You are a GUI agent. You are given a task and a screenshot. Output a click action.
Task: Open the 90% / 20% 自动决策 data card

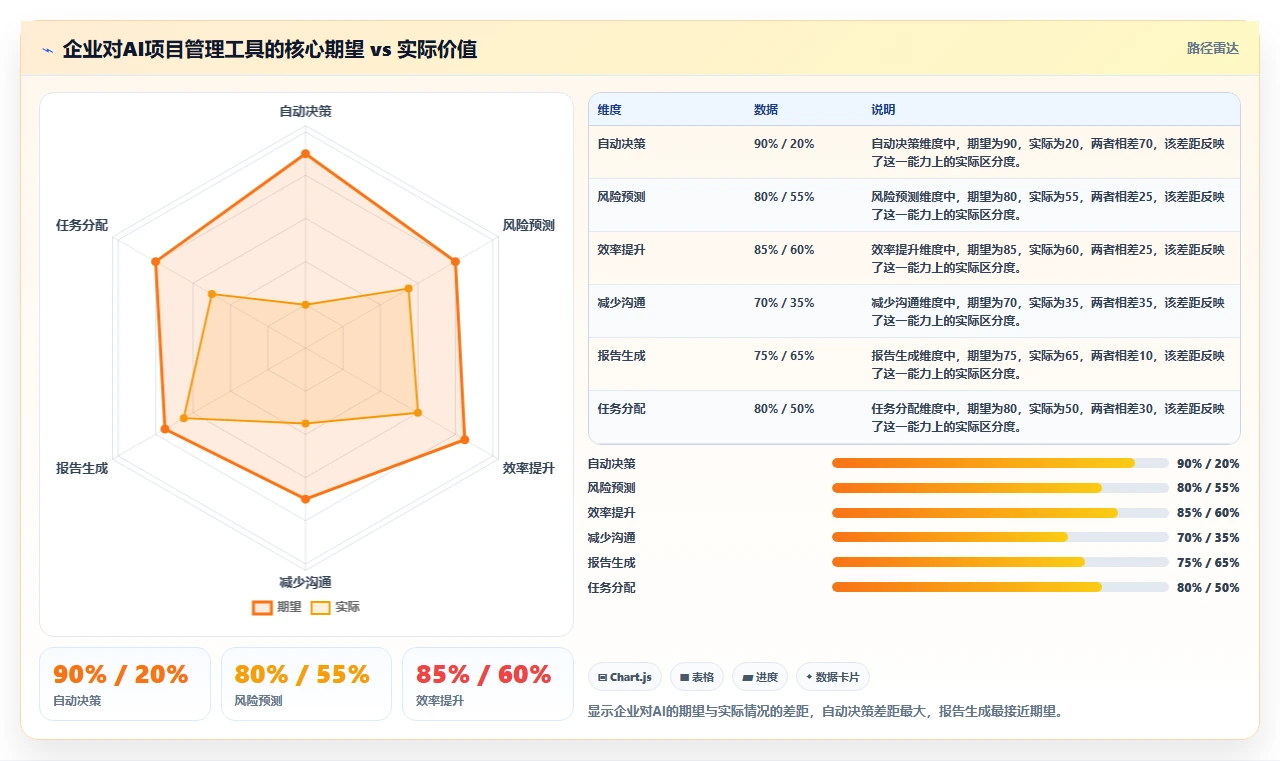[125, 684]
